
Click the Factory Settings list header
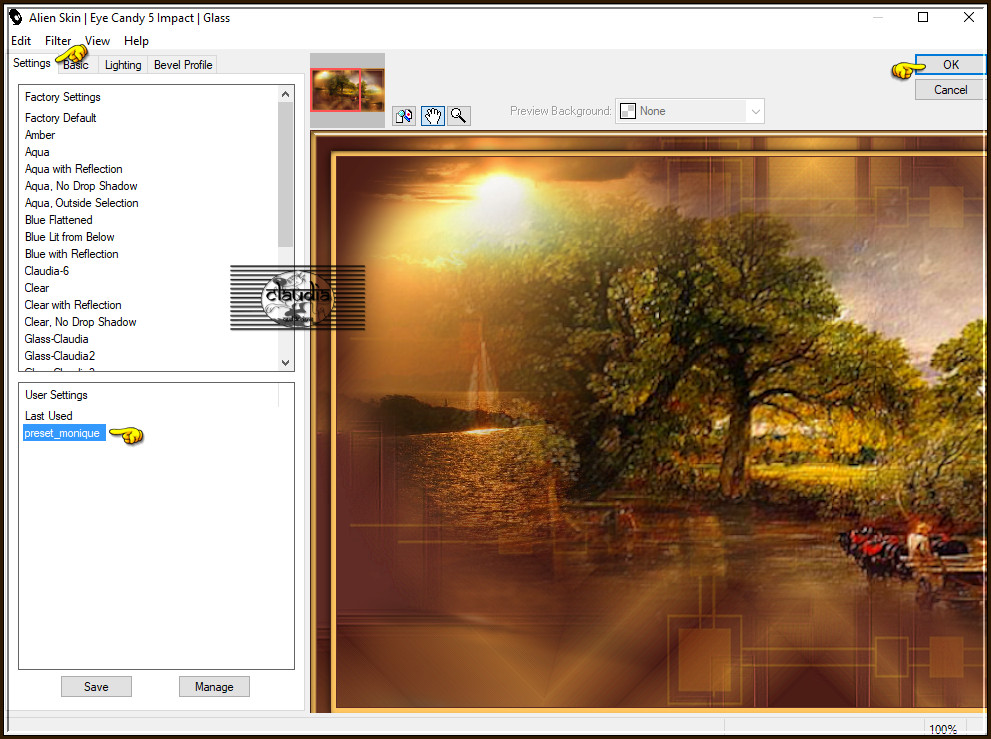[x=63, y=97]
